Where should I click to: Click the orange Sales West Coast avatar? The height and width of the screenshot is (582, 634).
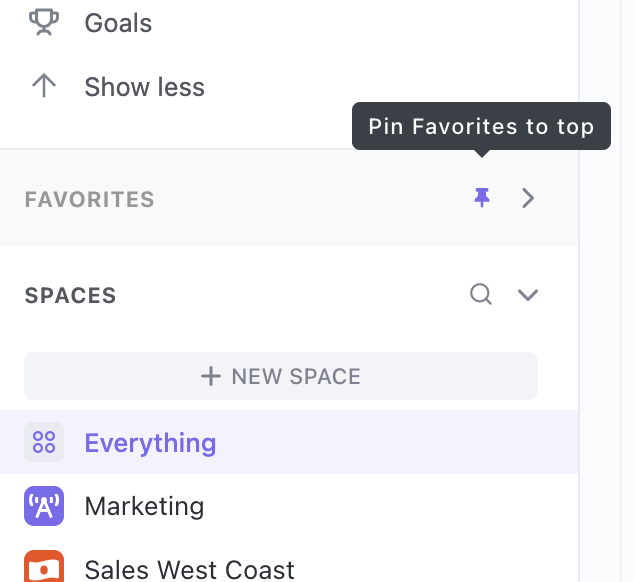(x=44, y=567)
